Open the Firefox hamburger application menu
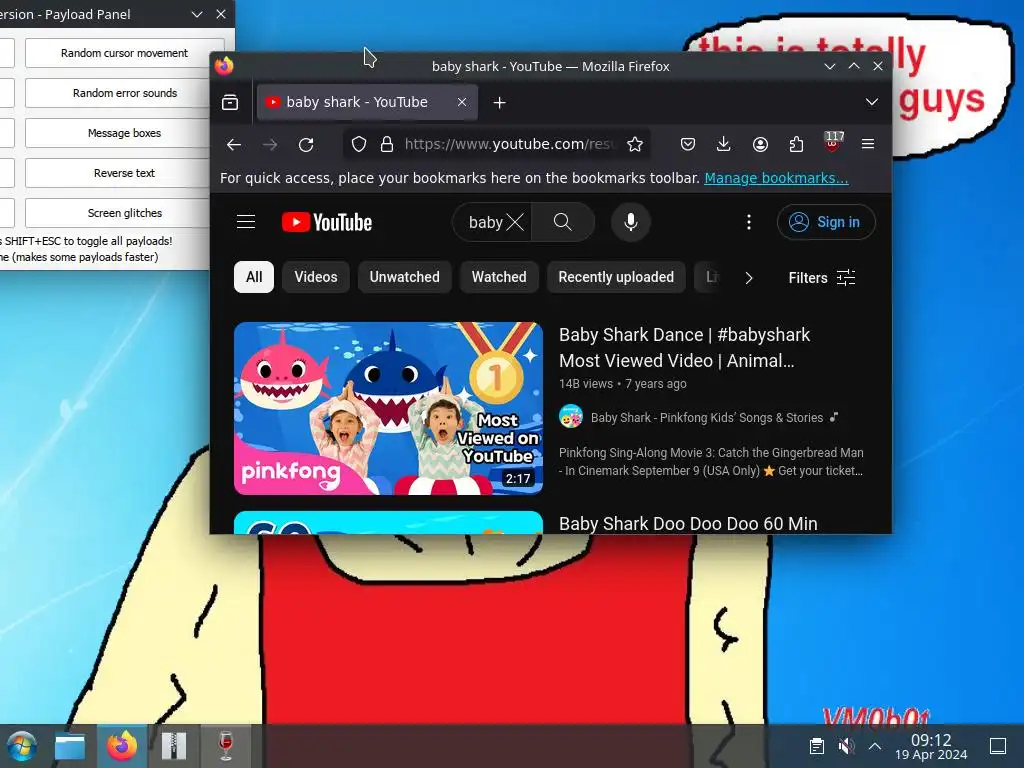 868,144
